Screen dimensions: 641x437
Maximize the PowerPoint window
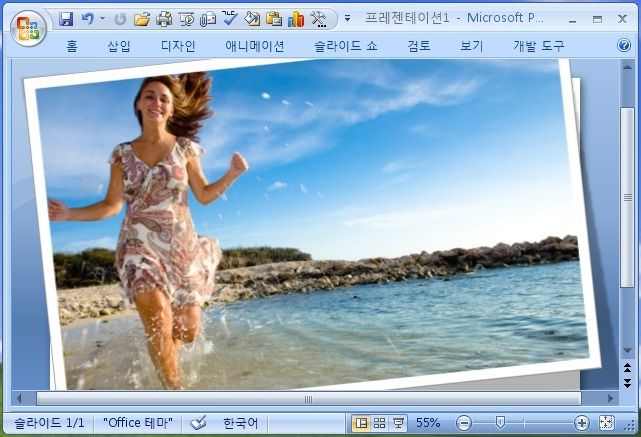[x=597, y=19]
